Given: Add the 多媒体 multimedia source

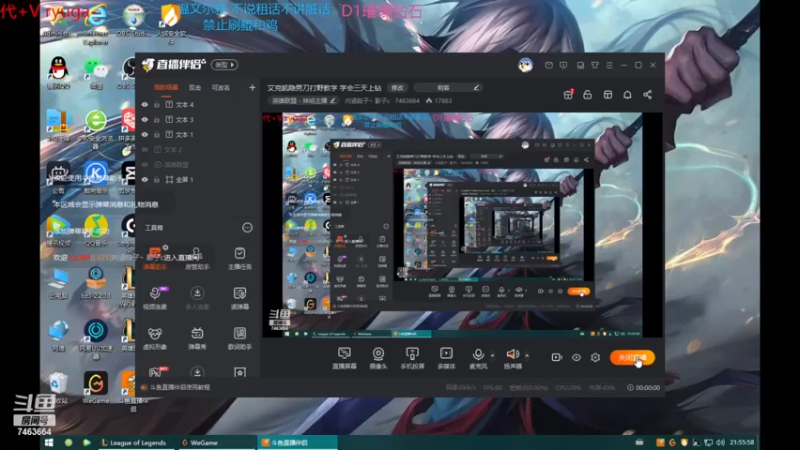Looking at the screenshot, I should (x=446, y=358).
